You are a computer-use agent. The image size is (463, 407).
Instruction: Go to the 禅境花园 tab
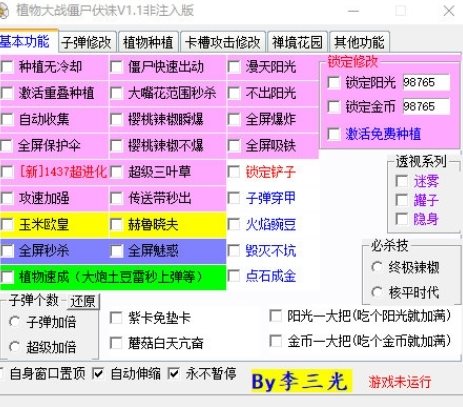coord(297,42)
